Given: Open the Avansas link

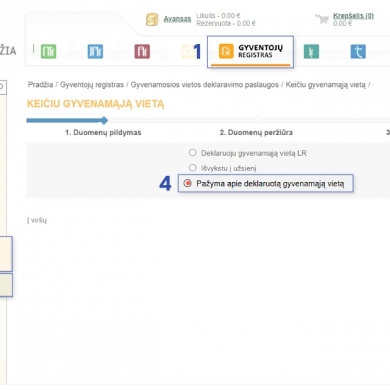Looking at the screenshot, I should tap(177, 19).
